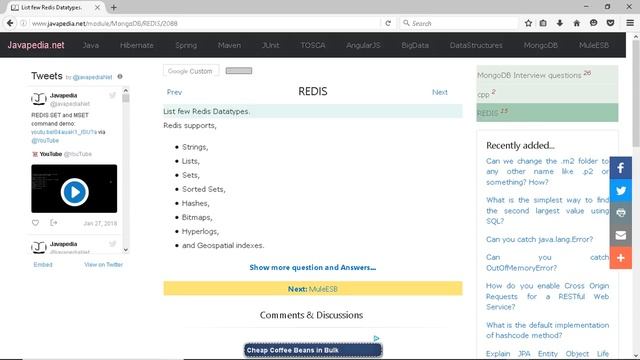Open the Java menu item
Viewport: 640px width, 360px height.
(x=91, y=45)
